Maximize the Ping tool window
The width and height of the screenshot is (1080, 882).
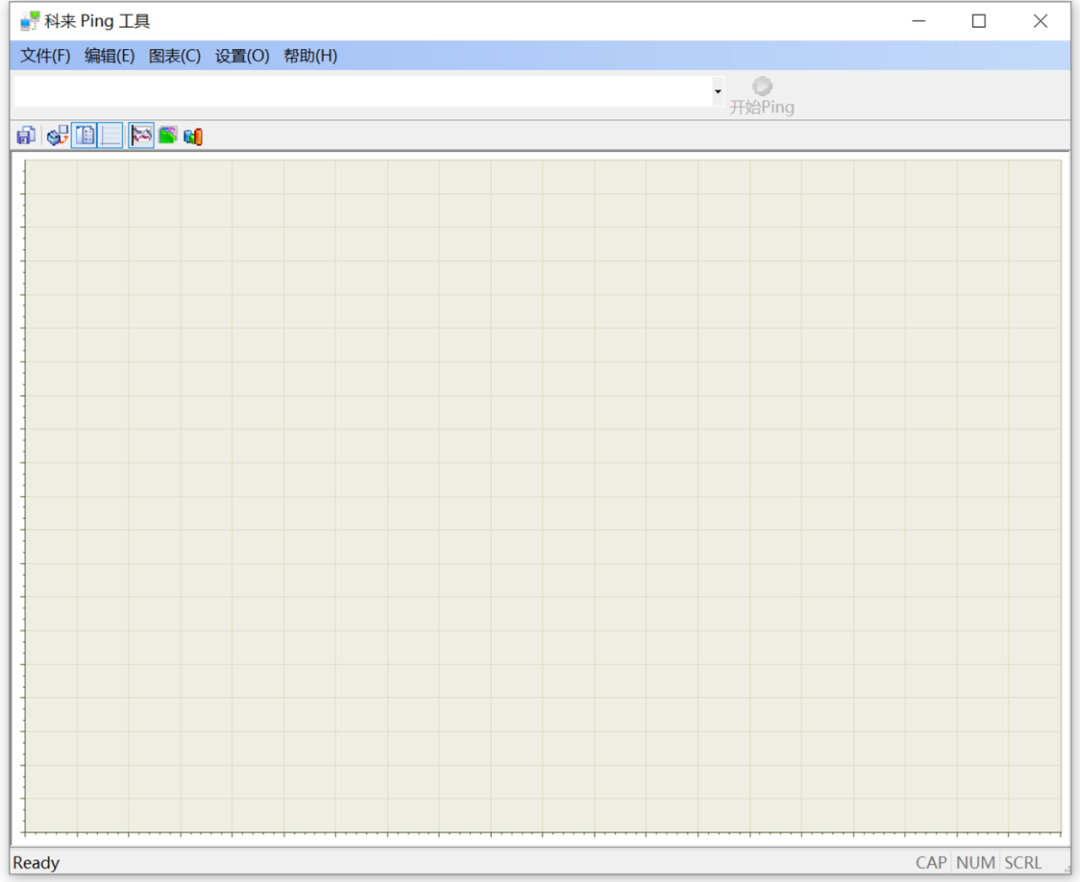point(979,21)
